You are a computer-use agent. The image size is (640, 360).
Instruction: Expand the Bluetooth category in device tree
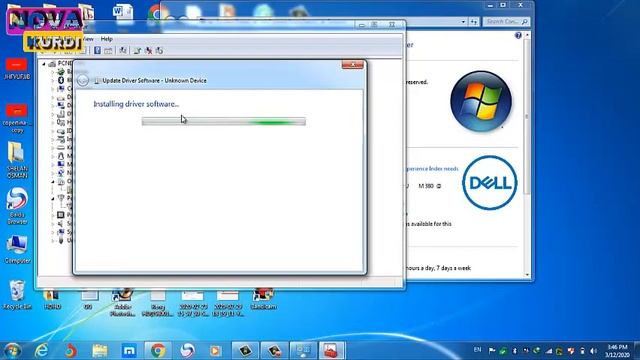pos(53,80)
